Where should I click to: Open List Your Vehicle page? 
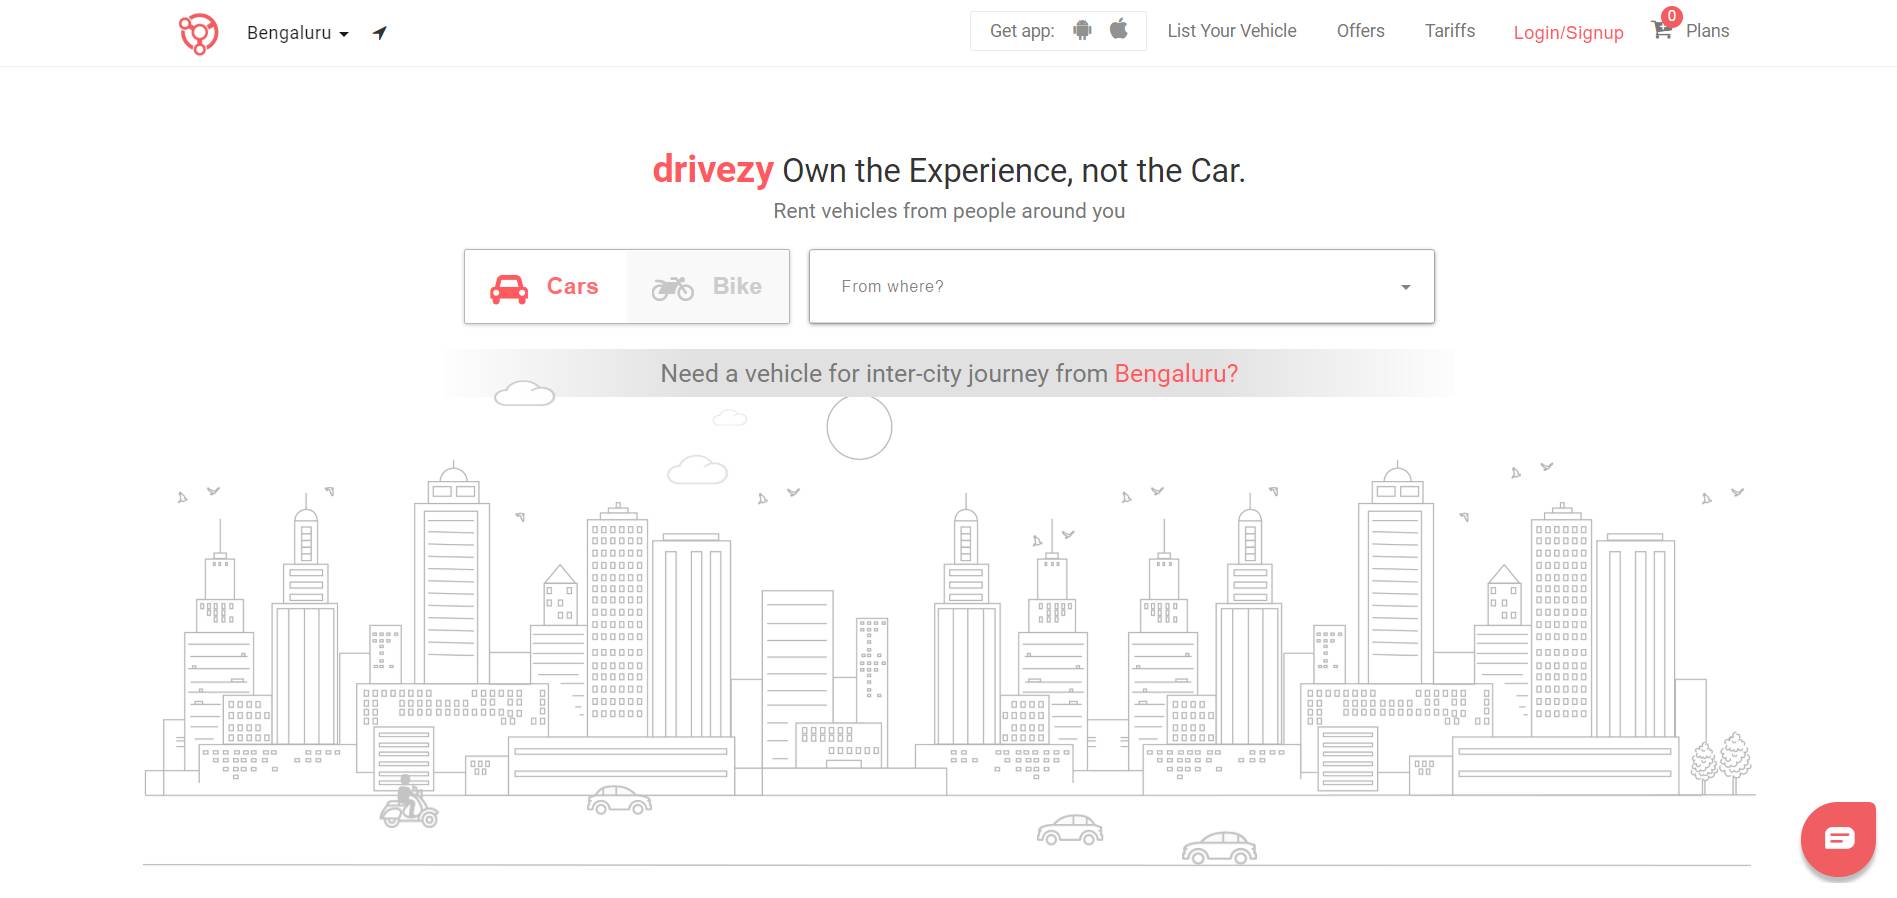click(x=1232, y=31)
